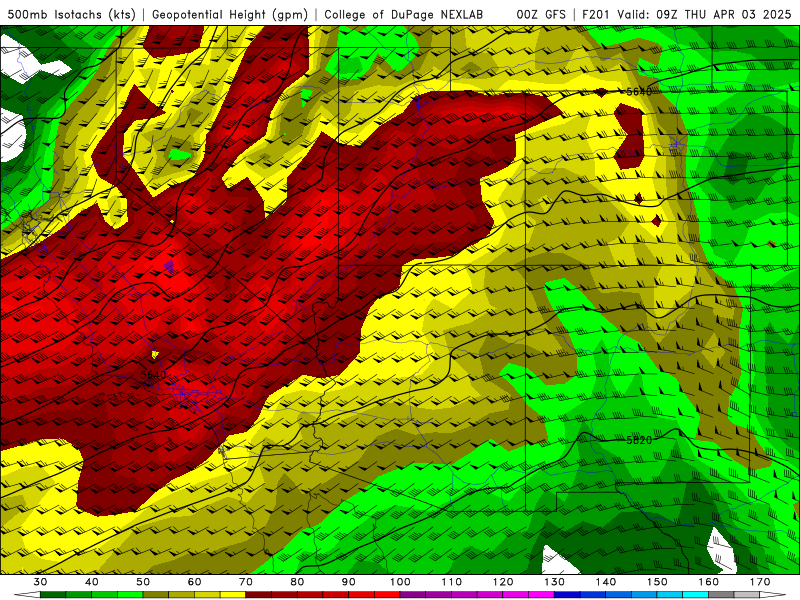Click the "Geopotential Height (gpm)" header text

click(230, 15)
